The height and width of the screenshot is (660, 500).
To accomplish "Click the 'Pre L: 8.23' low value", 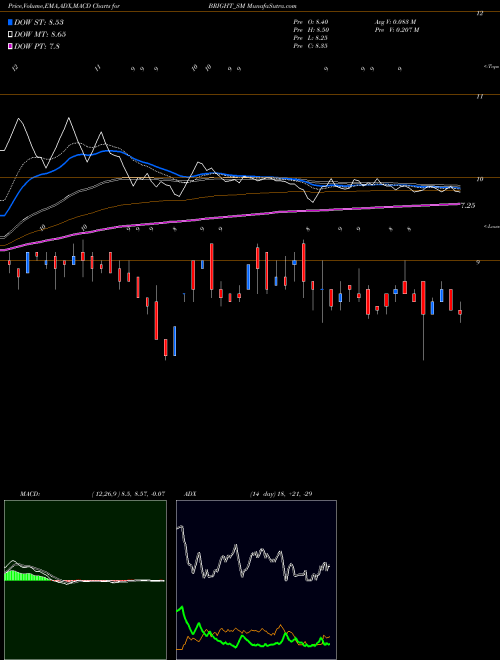I will (x=311, y=38).
